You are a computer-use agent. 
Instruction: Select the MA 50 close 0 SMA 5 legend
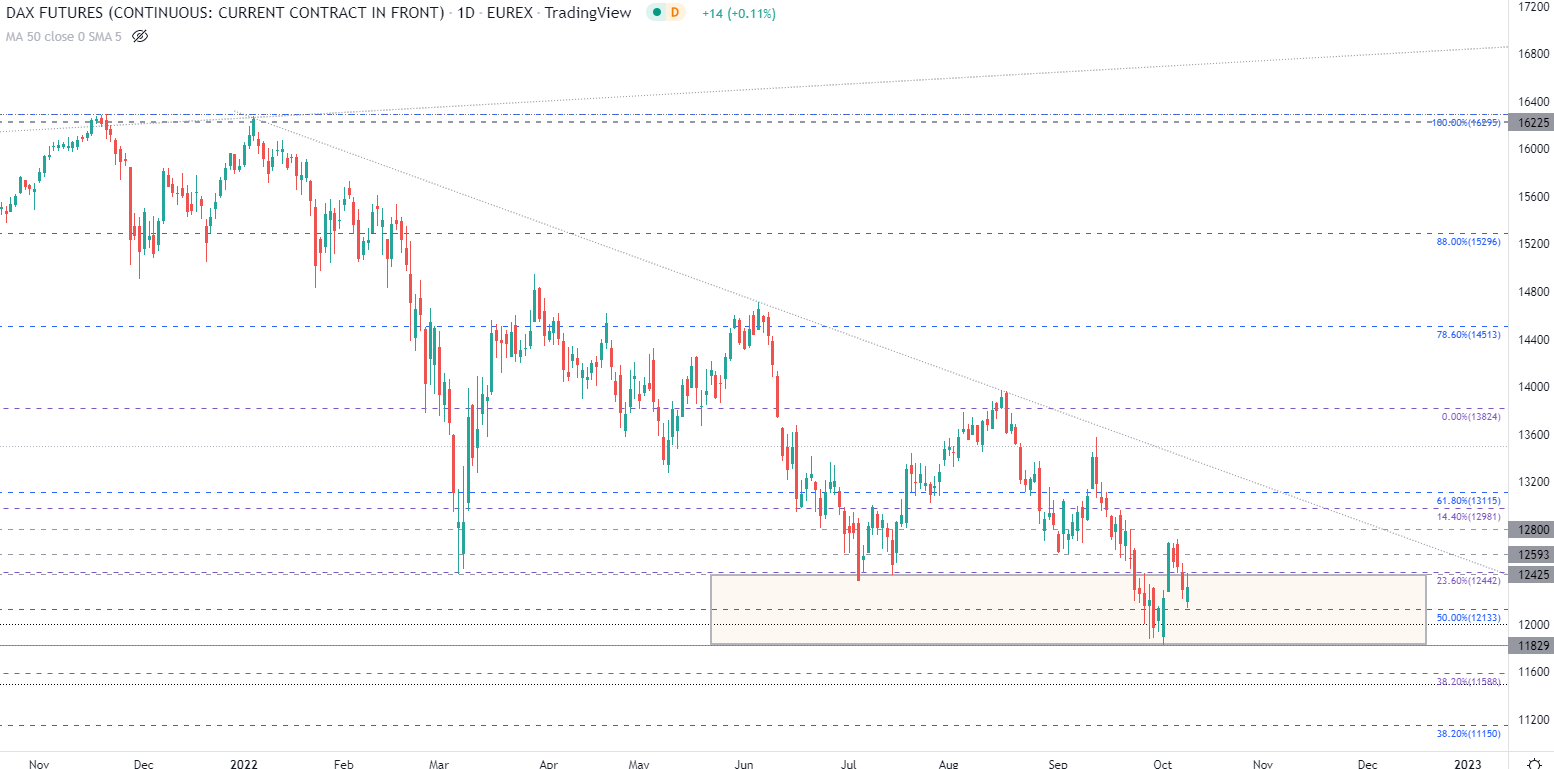[64, 36]
